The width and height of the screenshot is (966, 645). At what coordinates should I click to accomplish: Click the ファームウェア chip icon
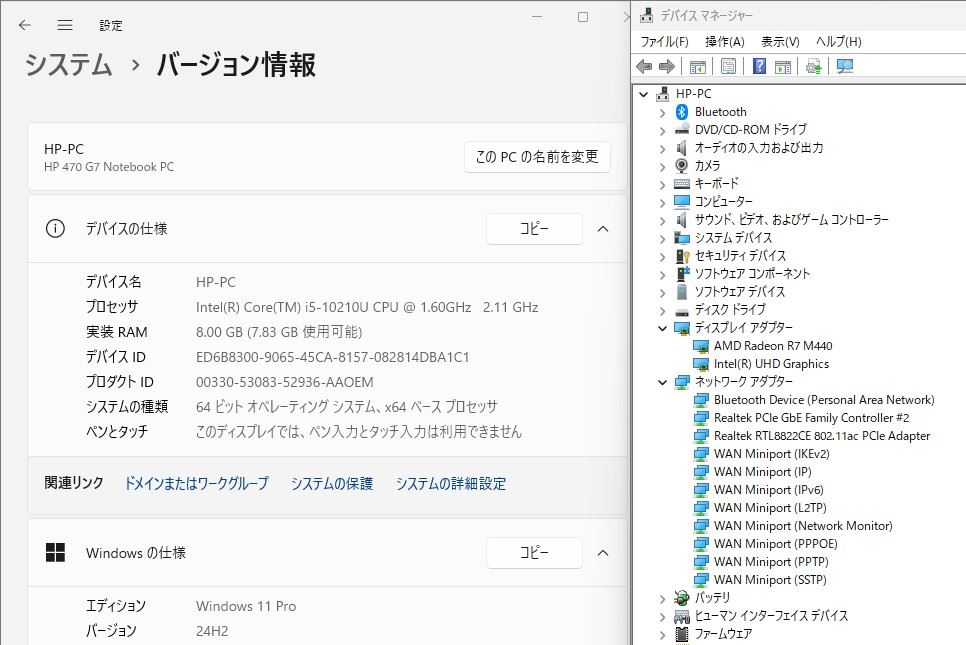[681, 634]
